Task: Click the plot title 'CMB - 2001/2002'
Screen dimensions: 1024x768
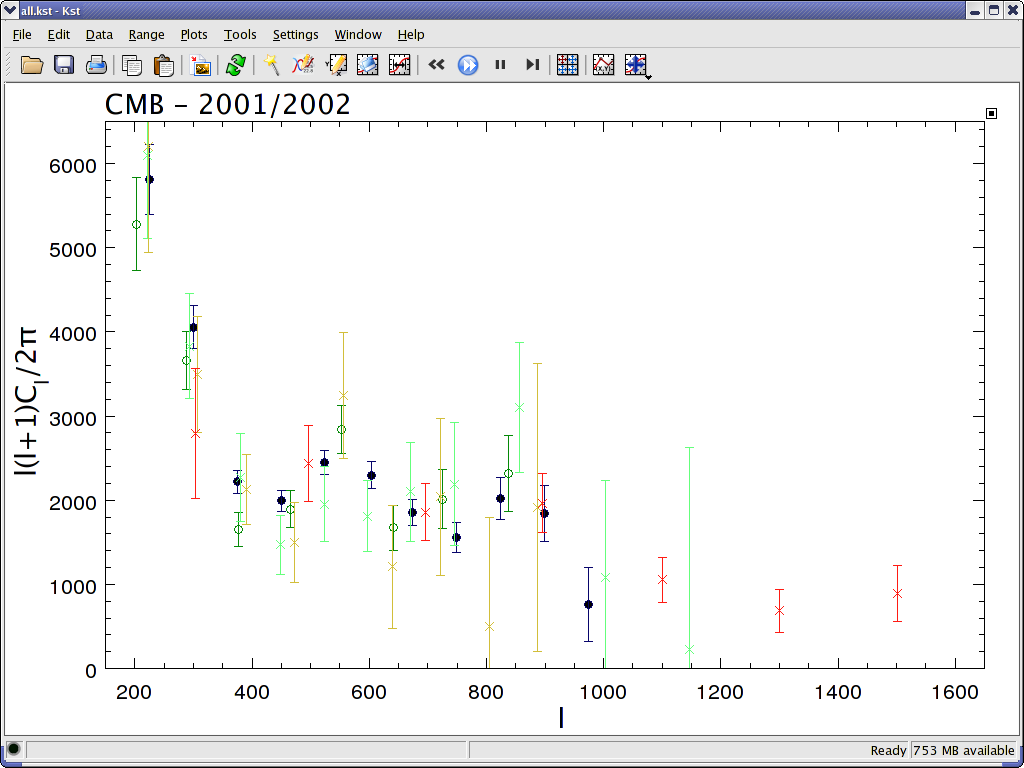Action: coord(228,105)
